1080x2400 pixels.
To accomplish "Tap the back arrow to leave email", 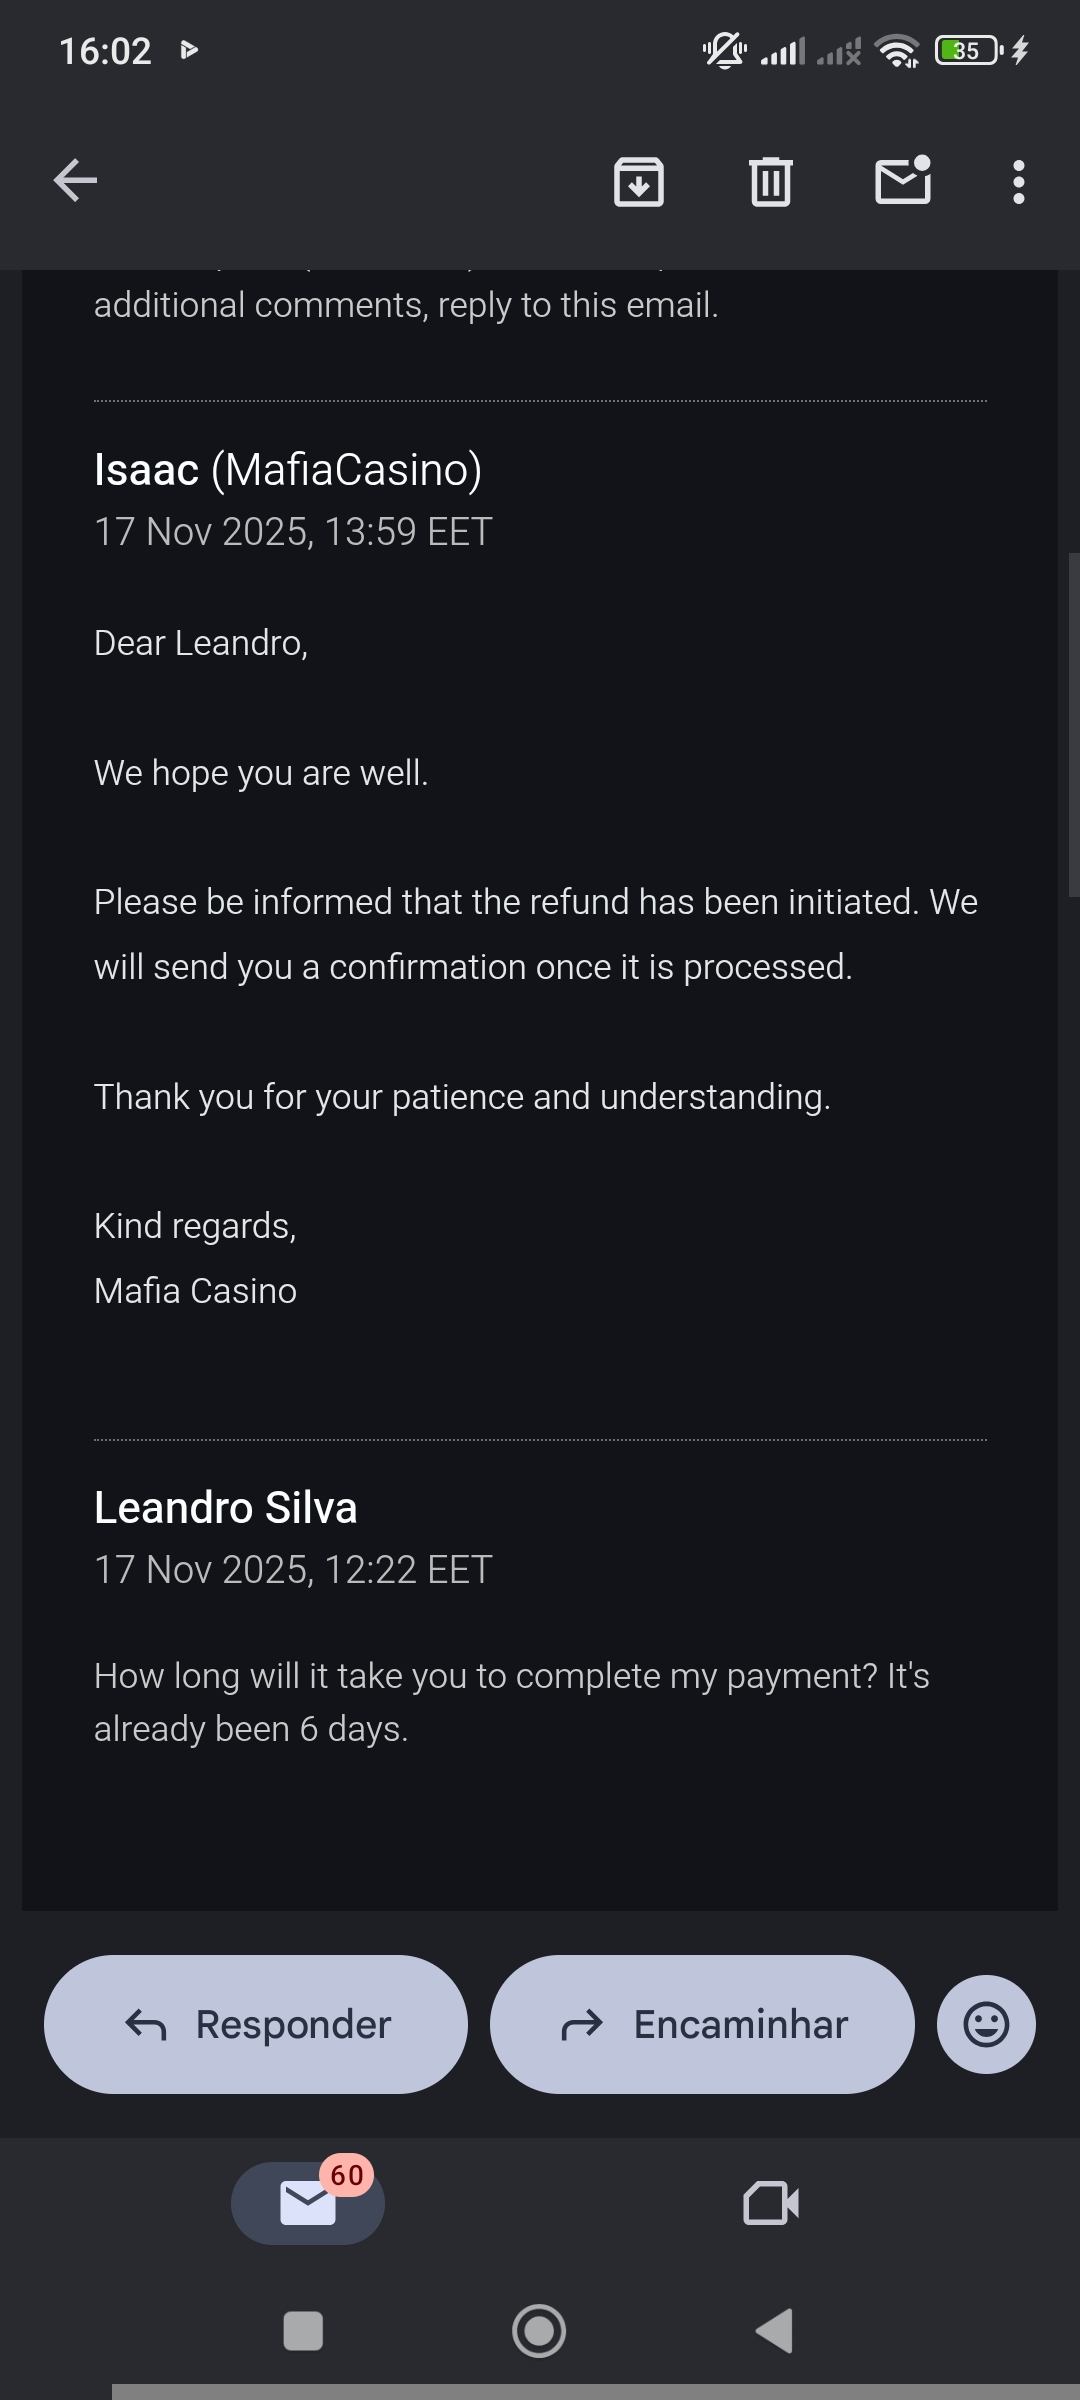I will [x=75, y=181].
